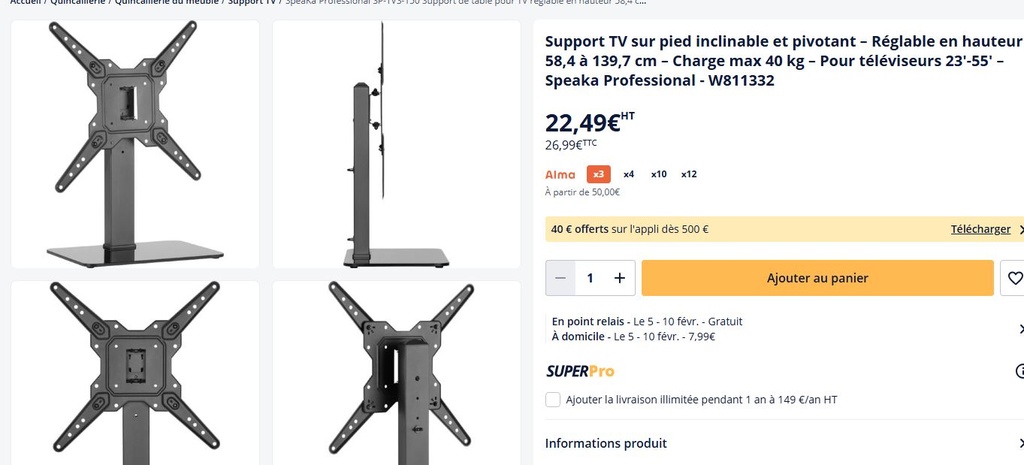Pick Alma x12 installment option
Screen dimensions: 1024x465
[689, 174]
